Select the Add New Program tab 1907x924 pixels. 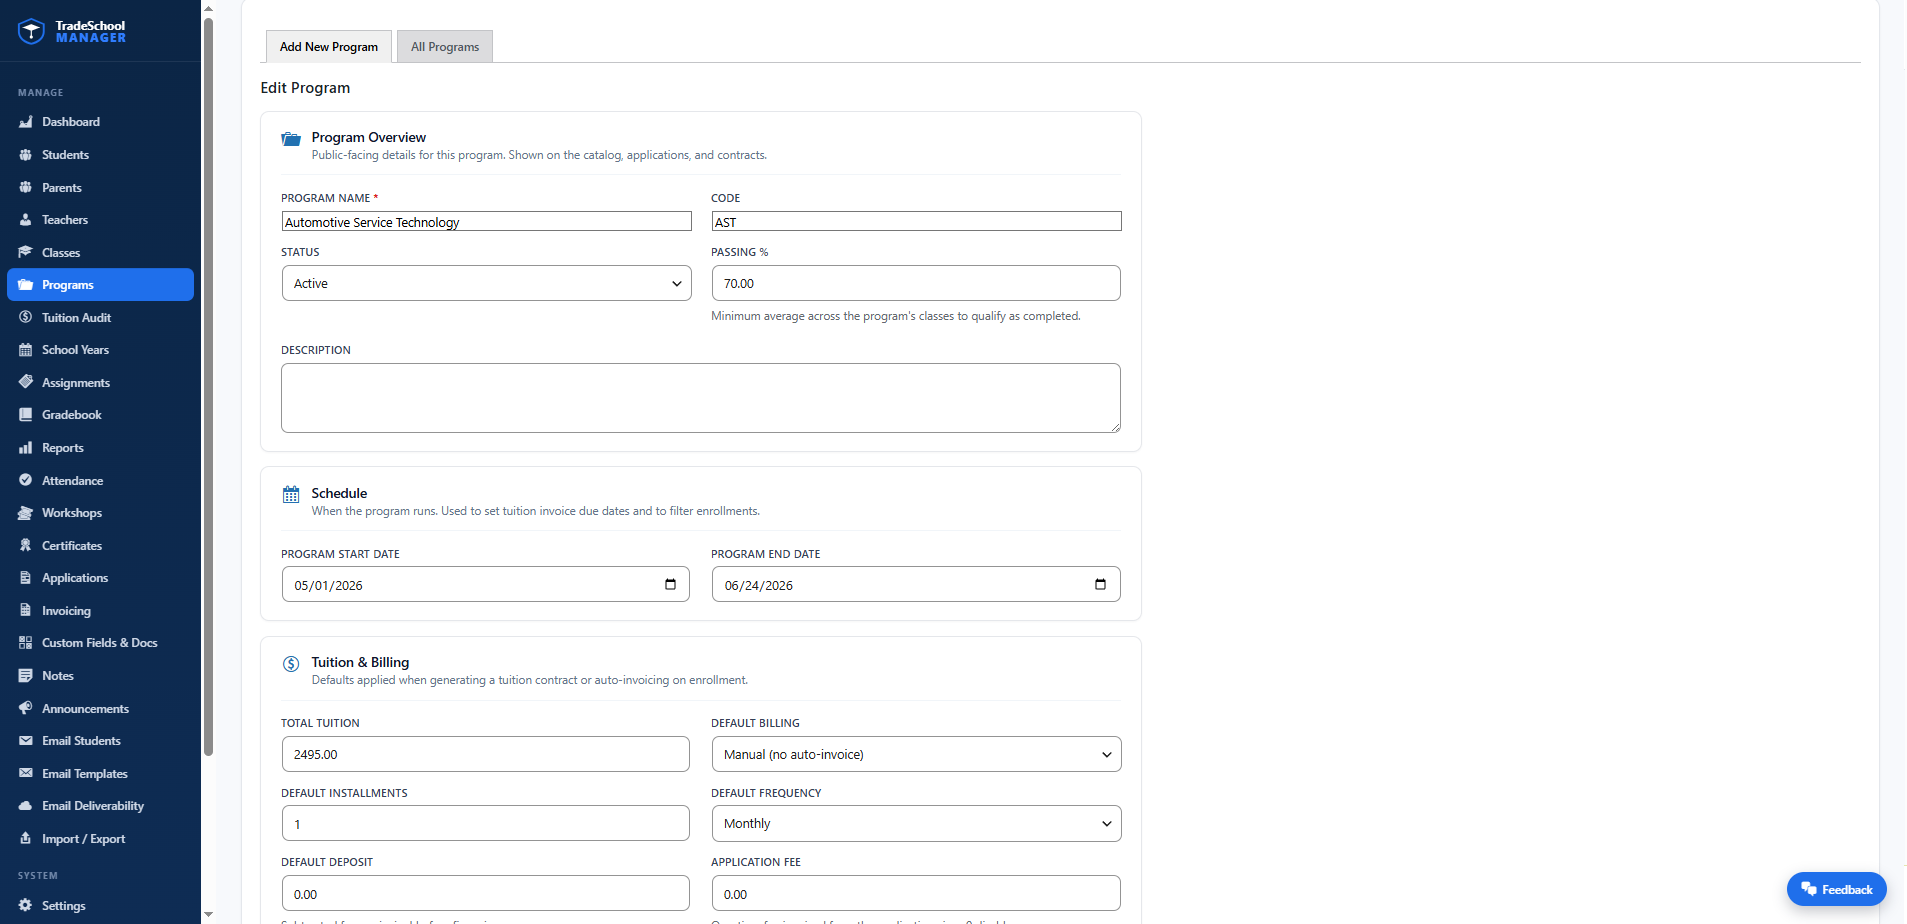point(329,47)
